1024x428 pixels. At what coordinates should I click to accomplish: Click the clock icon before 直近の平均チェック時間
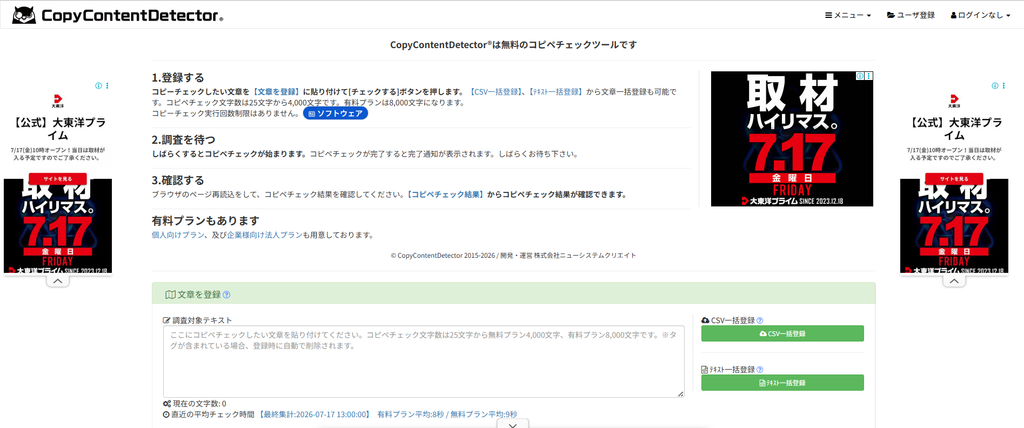click(x=166, y=414)
